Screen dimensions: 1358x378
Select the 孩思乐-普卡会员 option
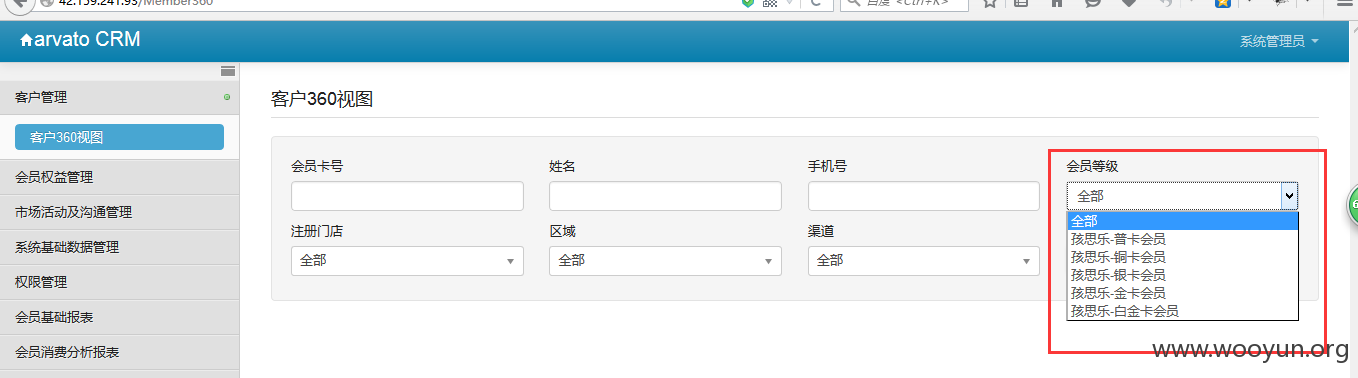1182,239
